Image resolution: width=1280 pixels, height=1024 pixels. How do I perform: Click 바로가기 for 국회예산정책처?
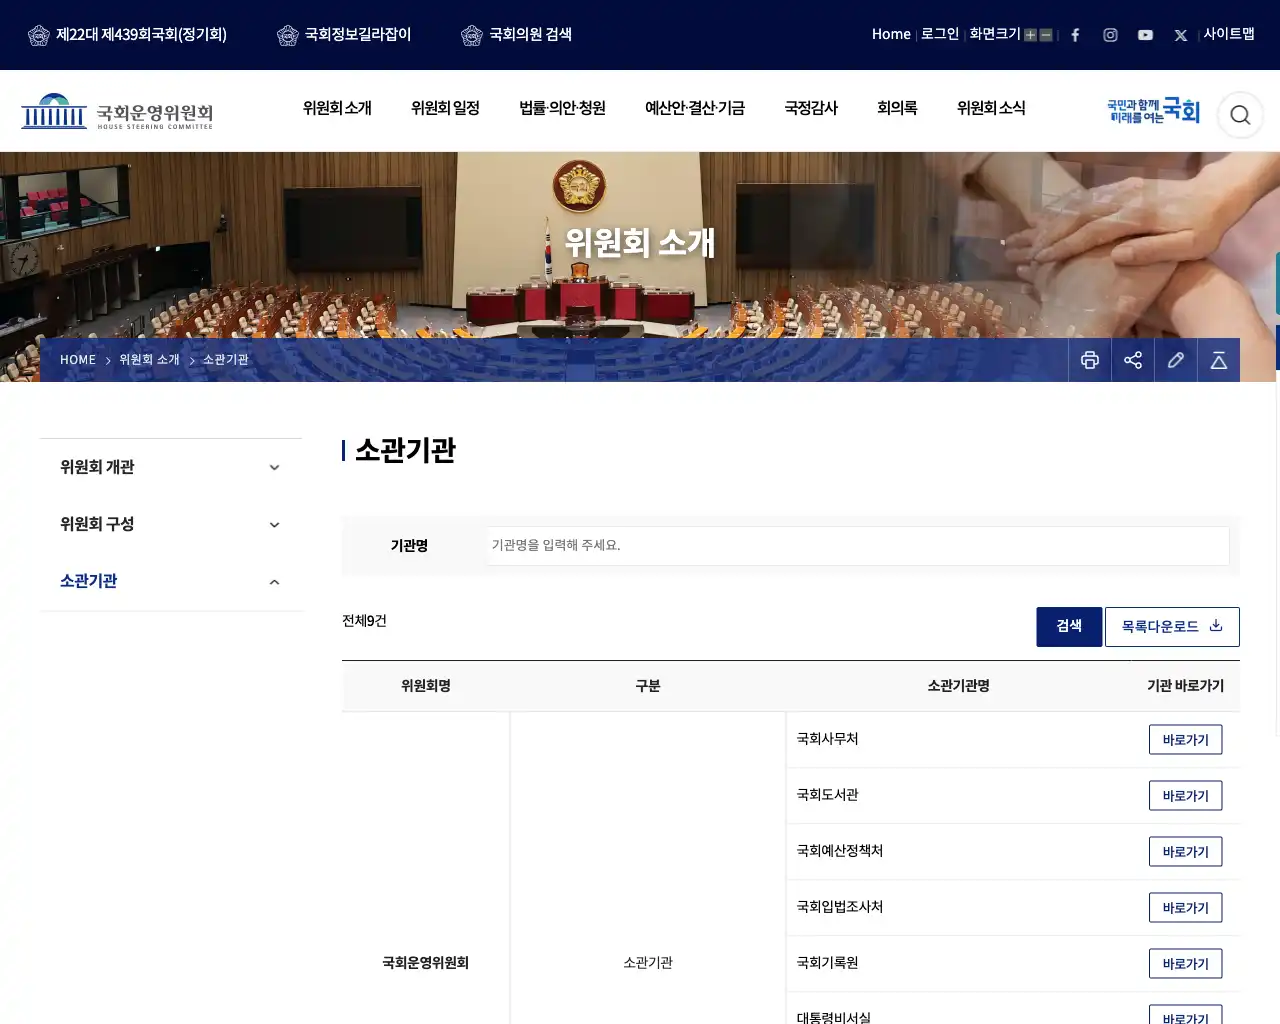click(x=1185, y=852)
